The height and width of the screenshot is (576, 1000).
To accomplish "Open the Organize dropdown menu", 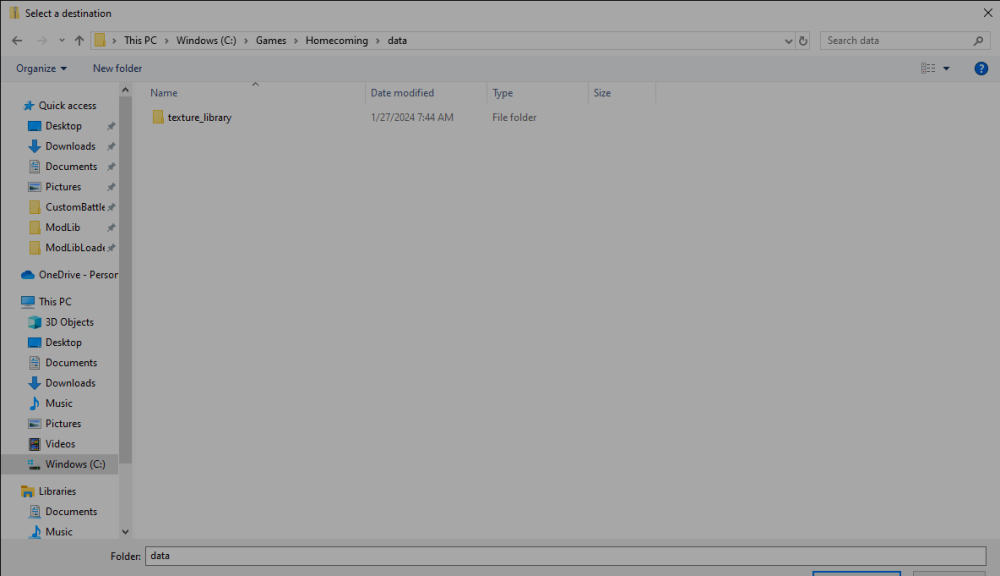I will tap(40, 68).
